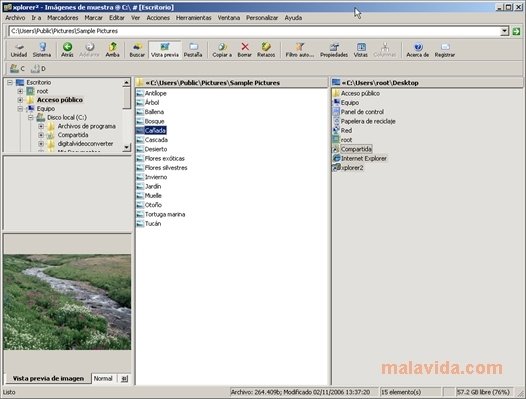Open the address bar dropdown arrow
This screenshot has width=526, height=399.
click(505, 31)
